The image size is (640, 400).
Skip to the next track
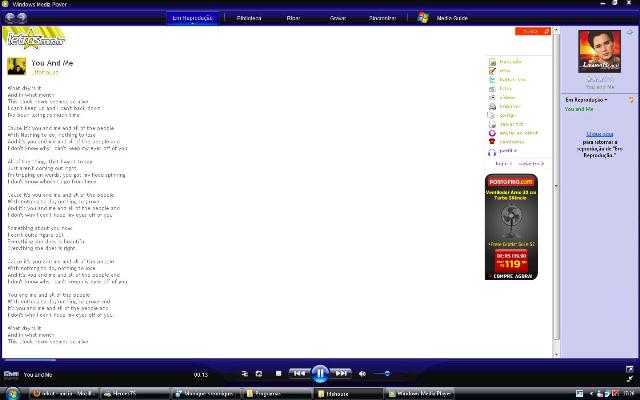(x=341, y=373)
